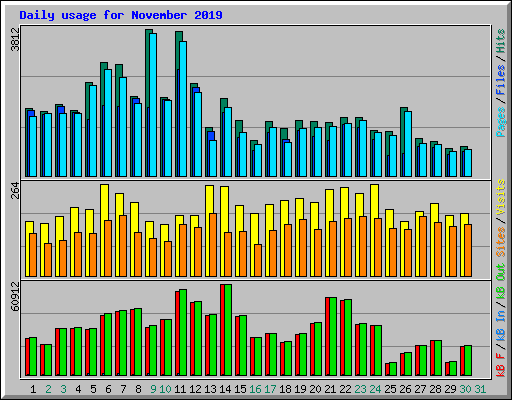Click the day 26 cyan pages bar
The width and height of the screenshot is (512, 400).
(x=408, y=144)
